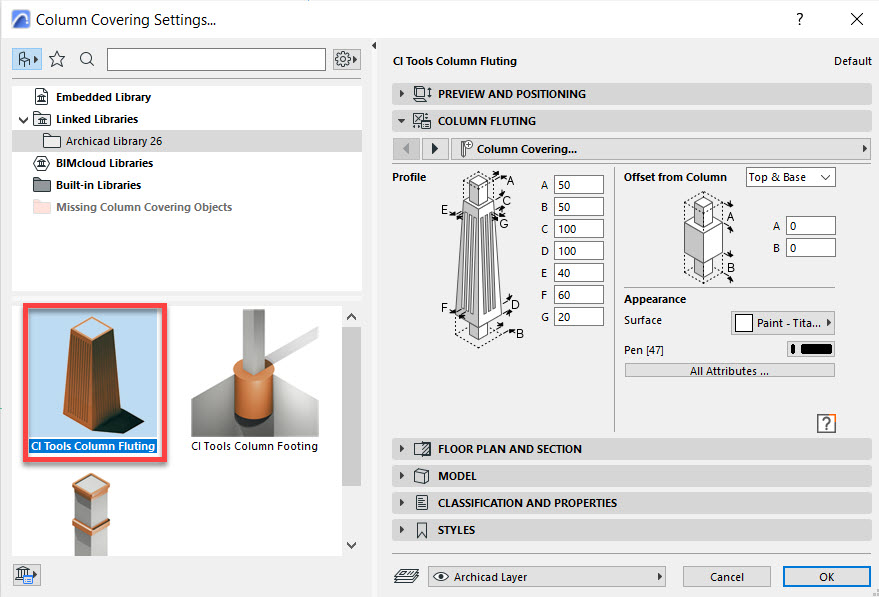Select the third column covering thumbnail
The height and width of the screenshot is (597, 879).
(91, 515)
